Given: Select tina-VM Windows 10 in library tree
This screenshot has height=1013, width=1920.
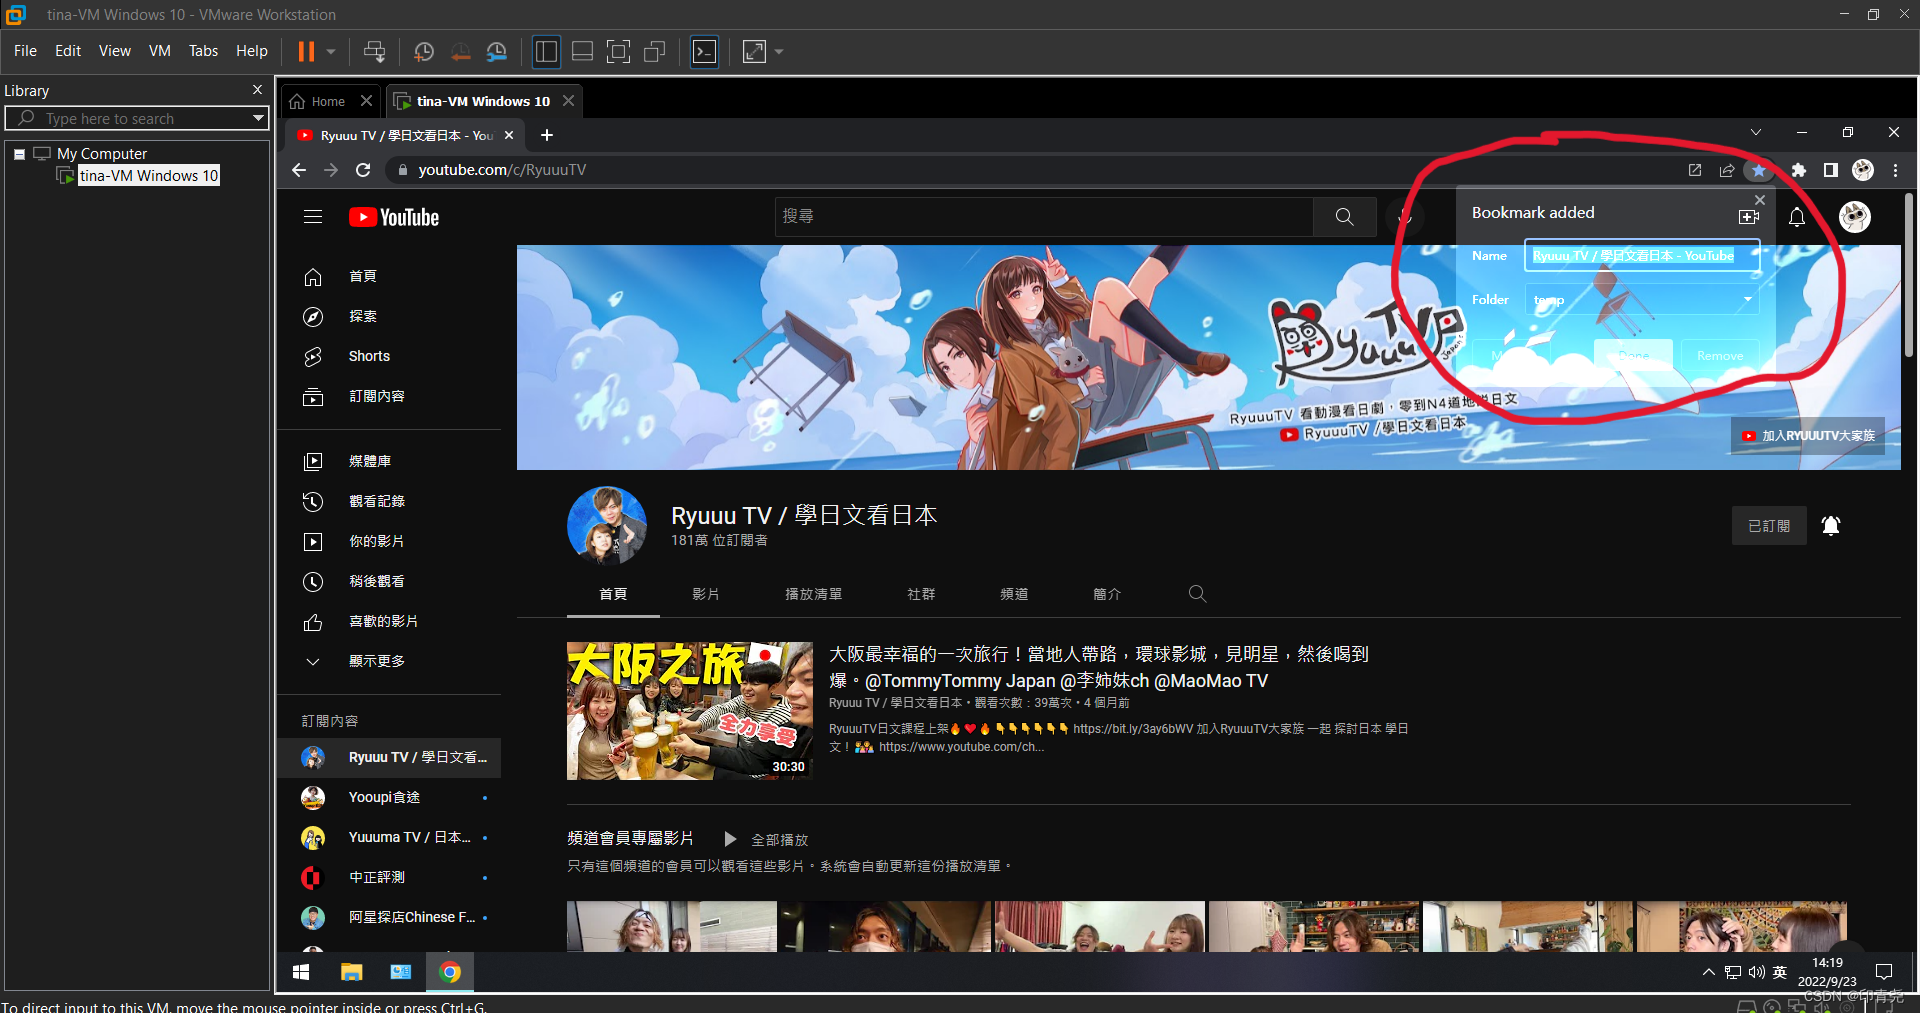Looking at the screenshot, I should coord(148,176).
